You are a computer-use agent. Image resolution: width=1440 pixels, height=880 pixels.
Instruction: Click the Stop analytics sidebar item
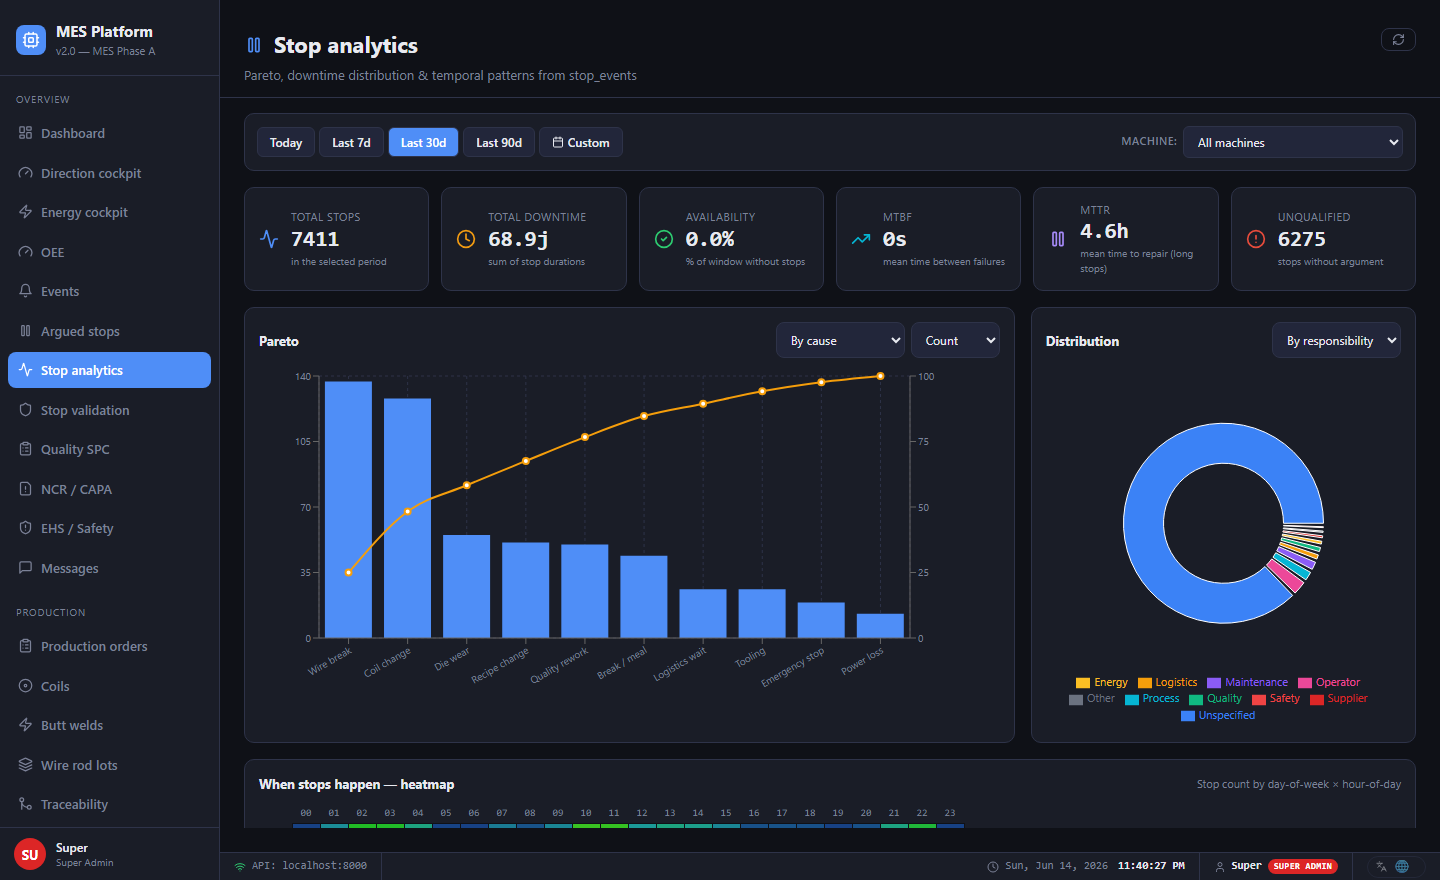pos(110,370)
